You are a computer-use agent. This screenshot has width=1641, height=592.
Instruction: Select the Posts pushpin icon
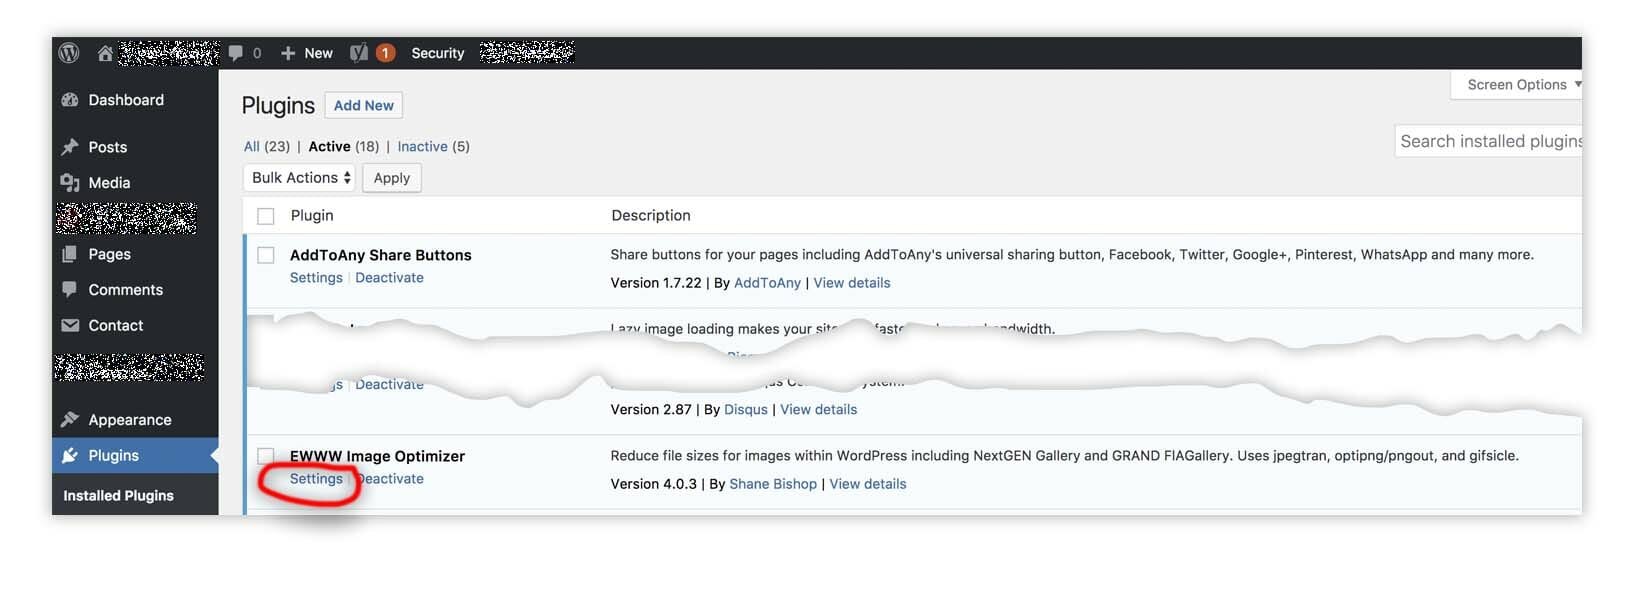[x=68, y=146]
